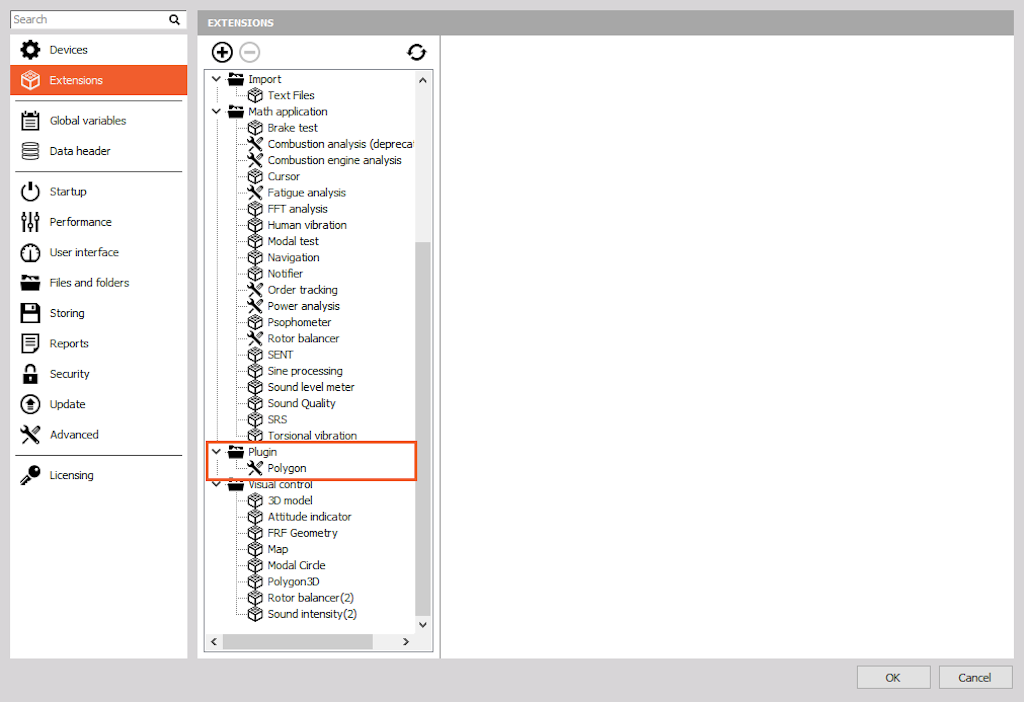Open the Extensions settings page

click(x=99, y=80)
